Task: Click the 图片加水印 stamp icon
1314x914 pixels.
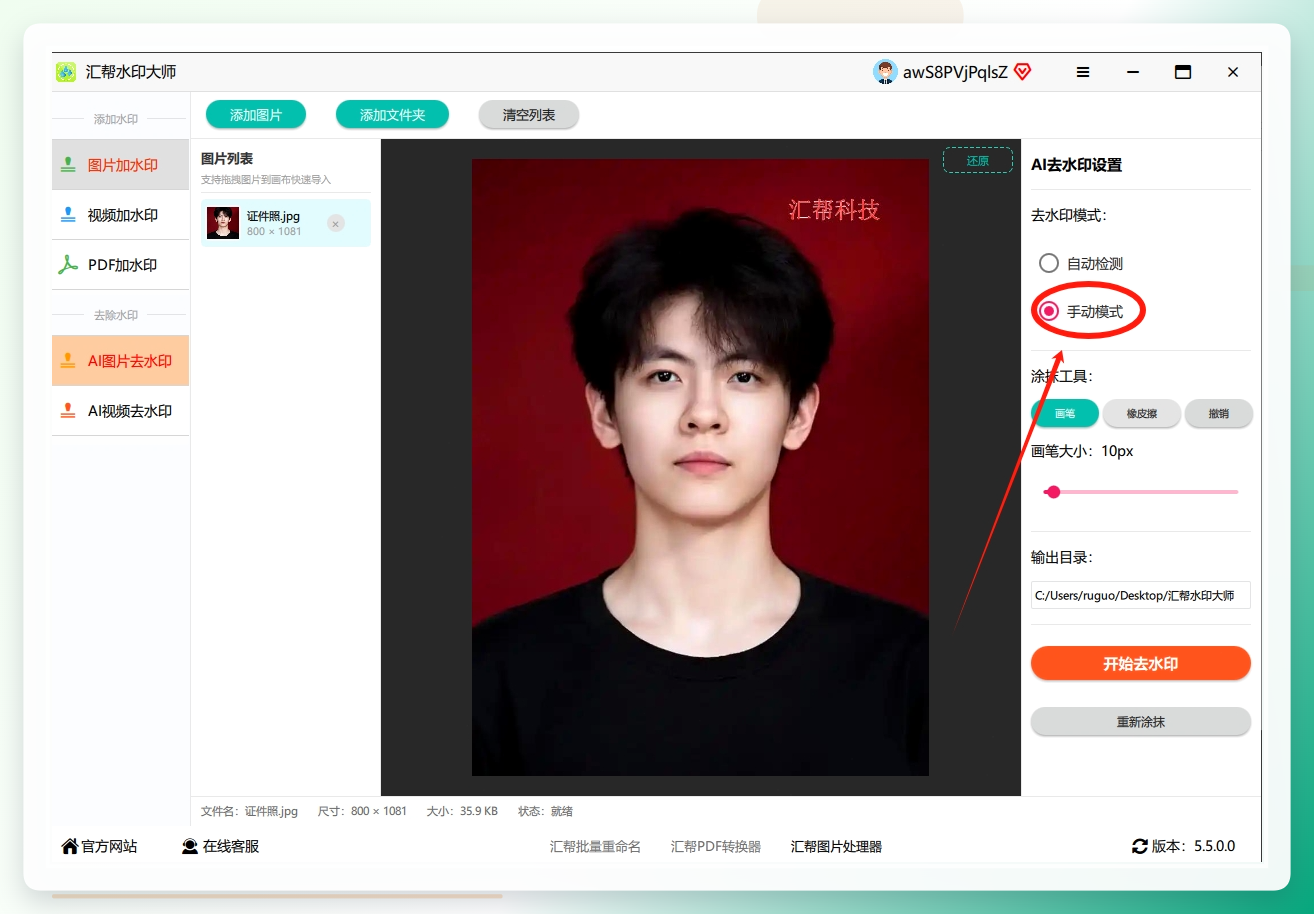Action: pos(68,165)
